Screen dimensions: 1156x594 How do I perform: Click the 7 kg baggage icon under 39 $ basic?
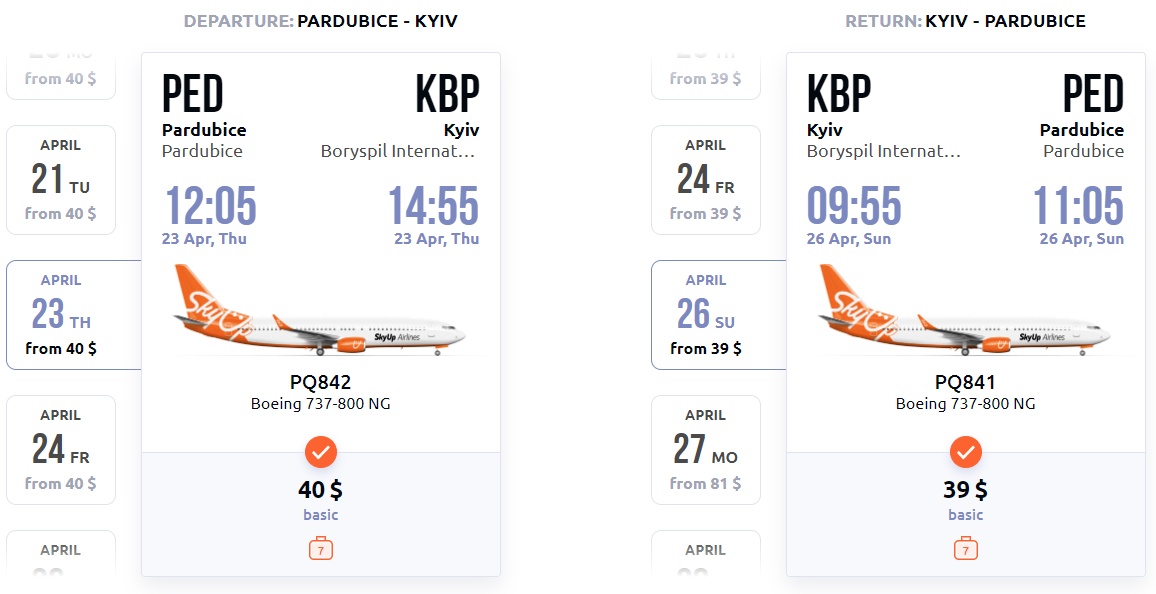tap(966, 548)
